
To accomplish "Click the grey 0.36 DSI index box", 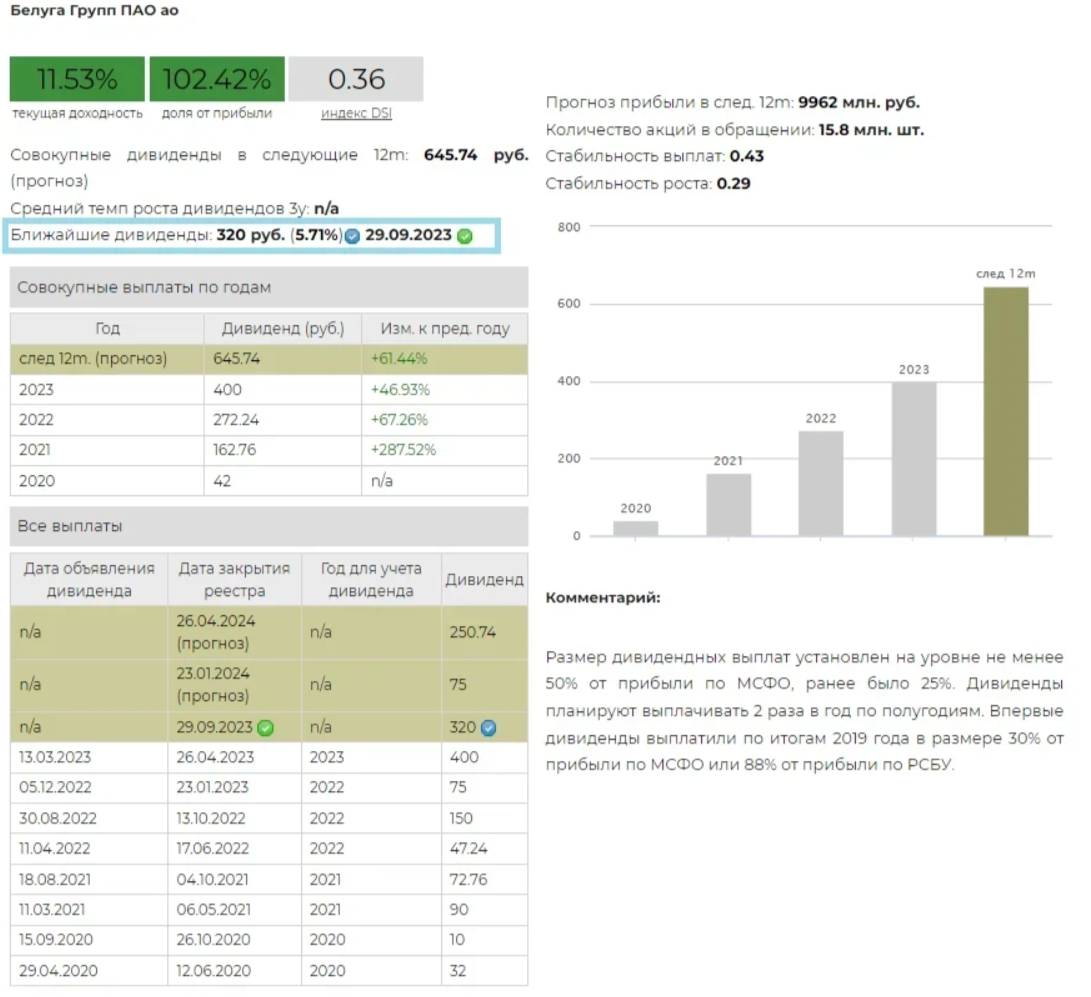I will (x=356, y=79).
